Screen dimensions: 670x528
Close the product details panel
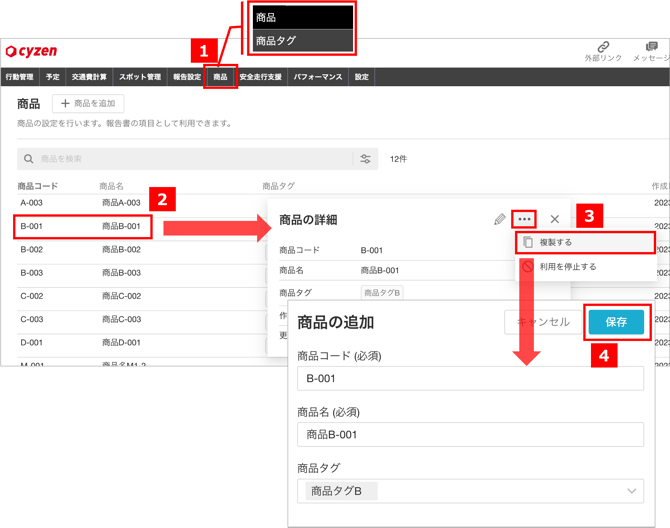coord(555,219)
